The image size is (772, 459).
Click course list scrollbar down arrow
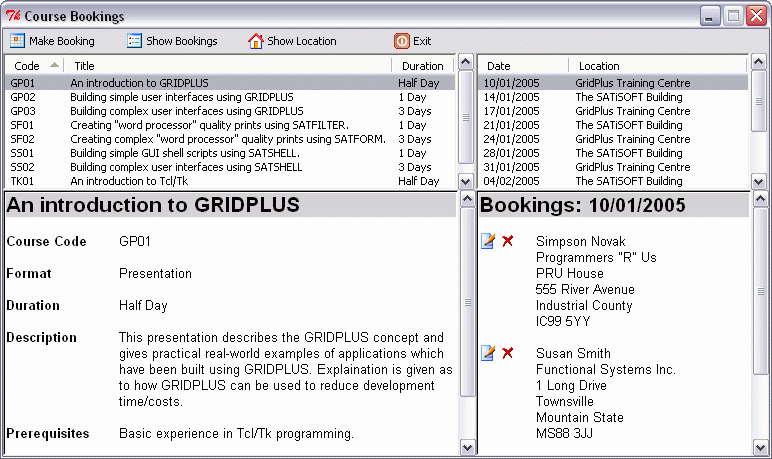tap(466, 181)
